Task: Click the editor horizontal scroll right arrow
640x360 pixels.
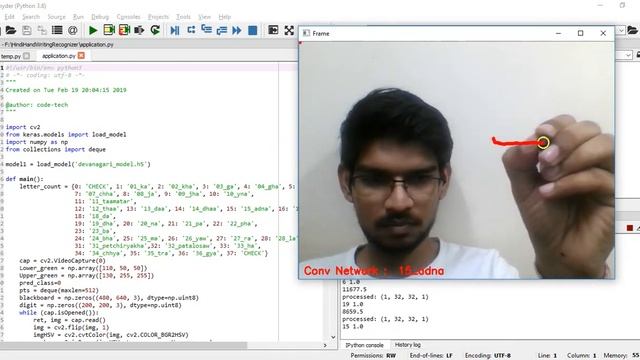Action: [325, 345]
